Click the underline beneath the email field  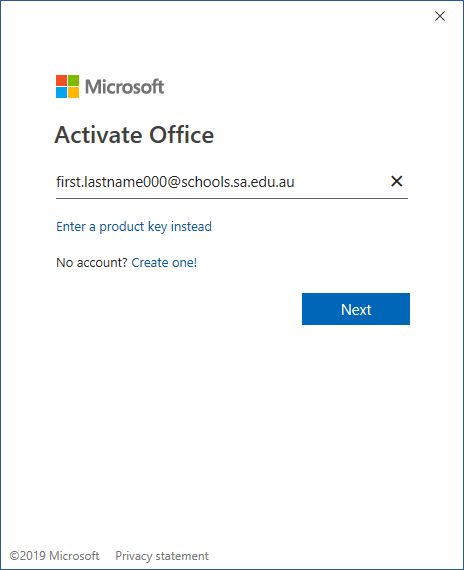pos(232,198)
